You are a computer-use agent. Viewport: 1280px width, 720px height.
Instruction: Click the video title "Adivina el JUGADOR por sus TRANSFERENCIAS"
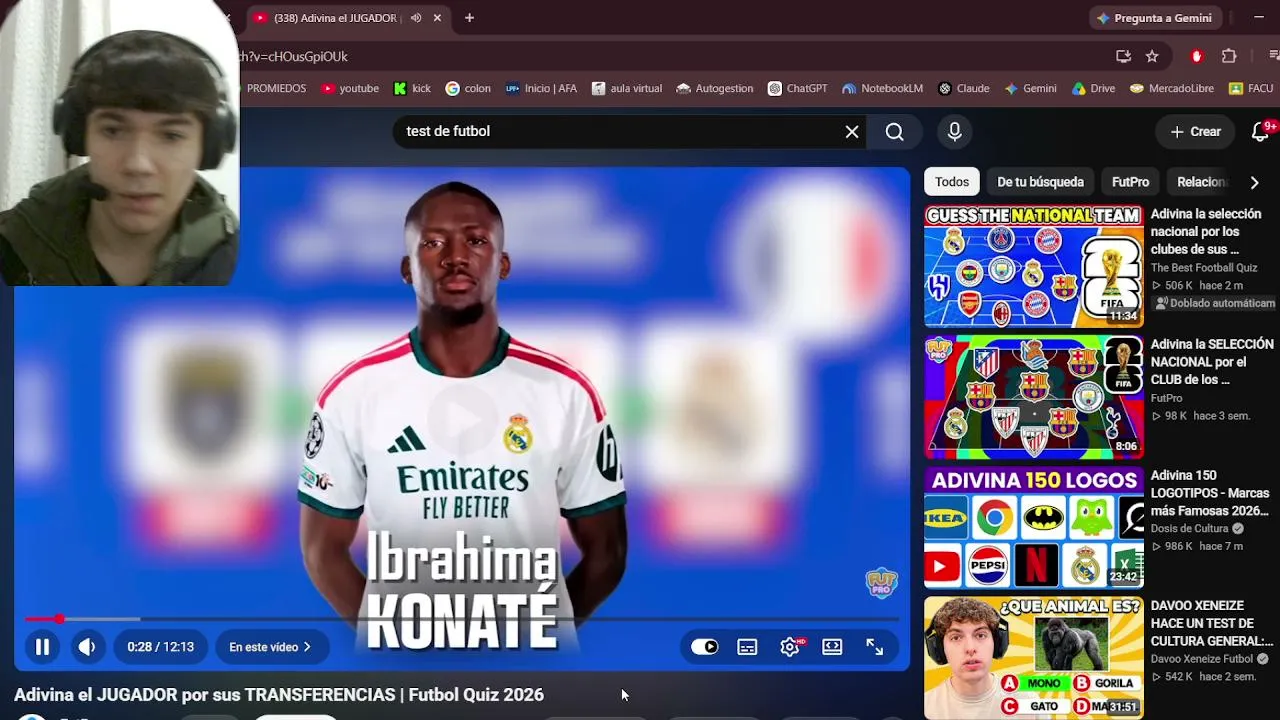tap(279, 695)
